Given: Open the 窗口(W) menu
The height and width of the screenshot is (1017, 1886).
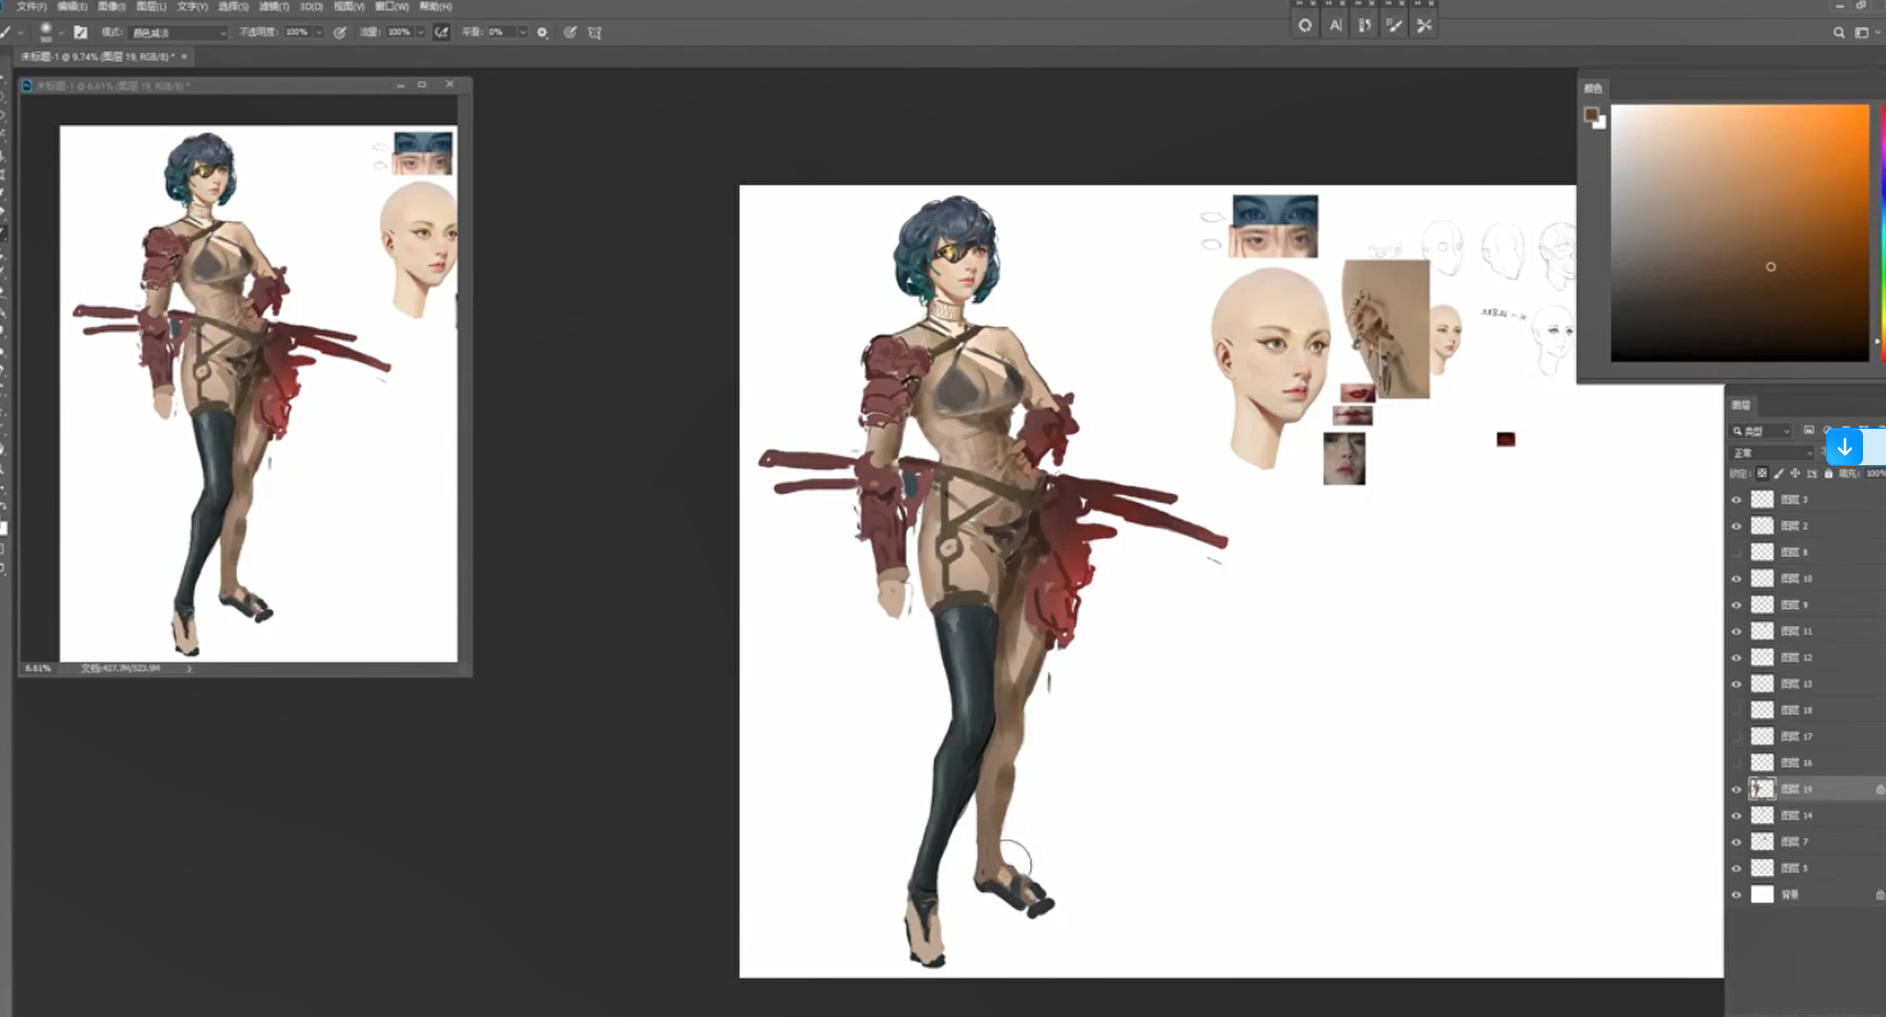Looking at the screenshot, I should 391,6.
